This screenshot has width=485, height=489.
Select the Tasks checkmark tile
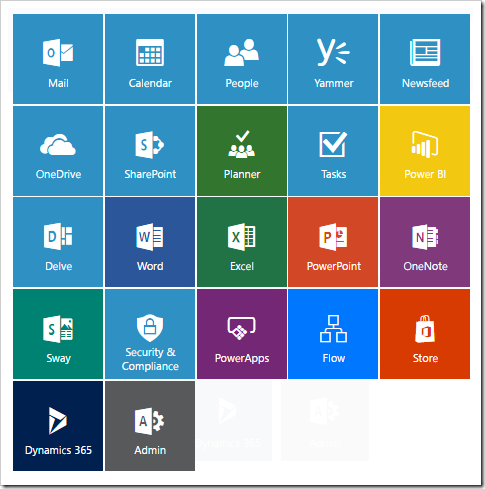pyautogui.click(x=333, y=151)
